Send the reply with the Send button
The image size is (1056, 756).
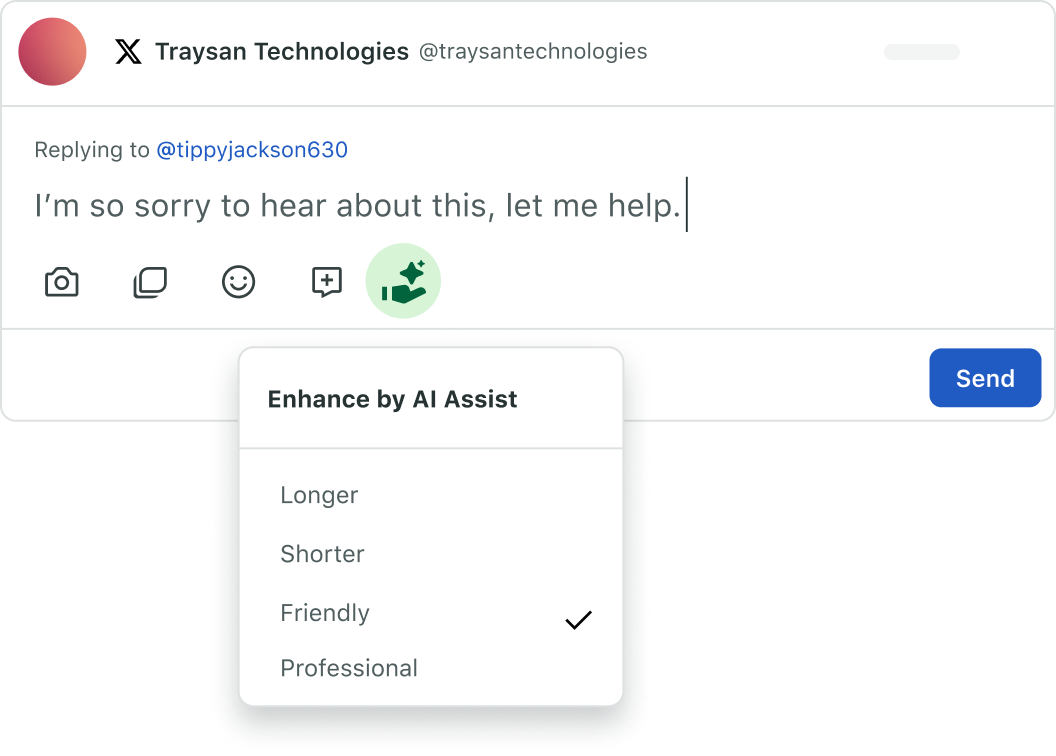click(x=985, y=378)
